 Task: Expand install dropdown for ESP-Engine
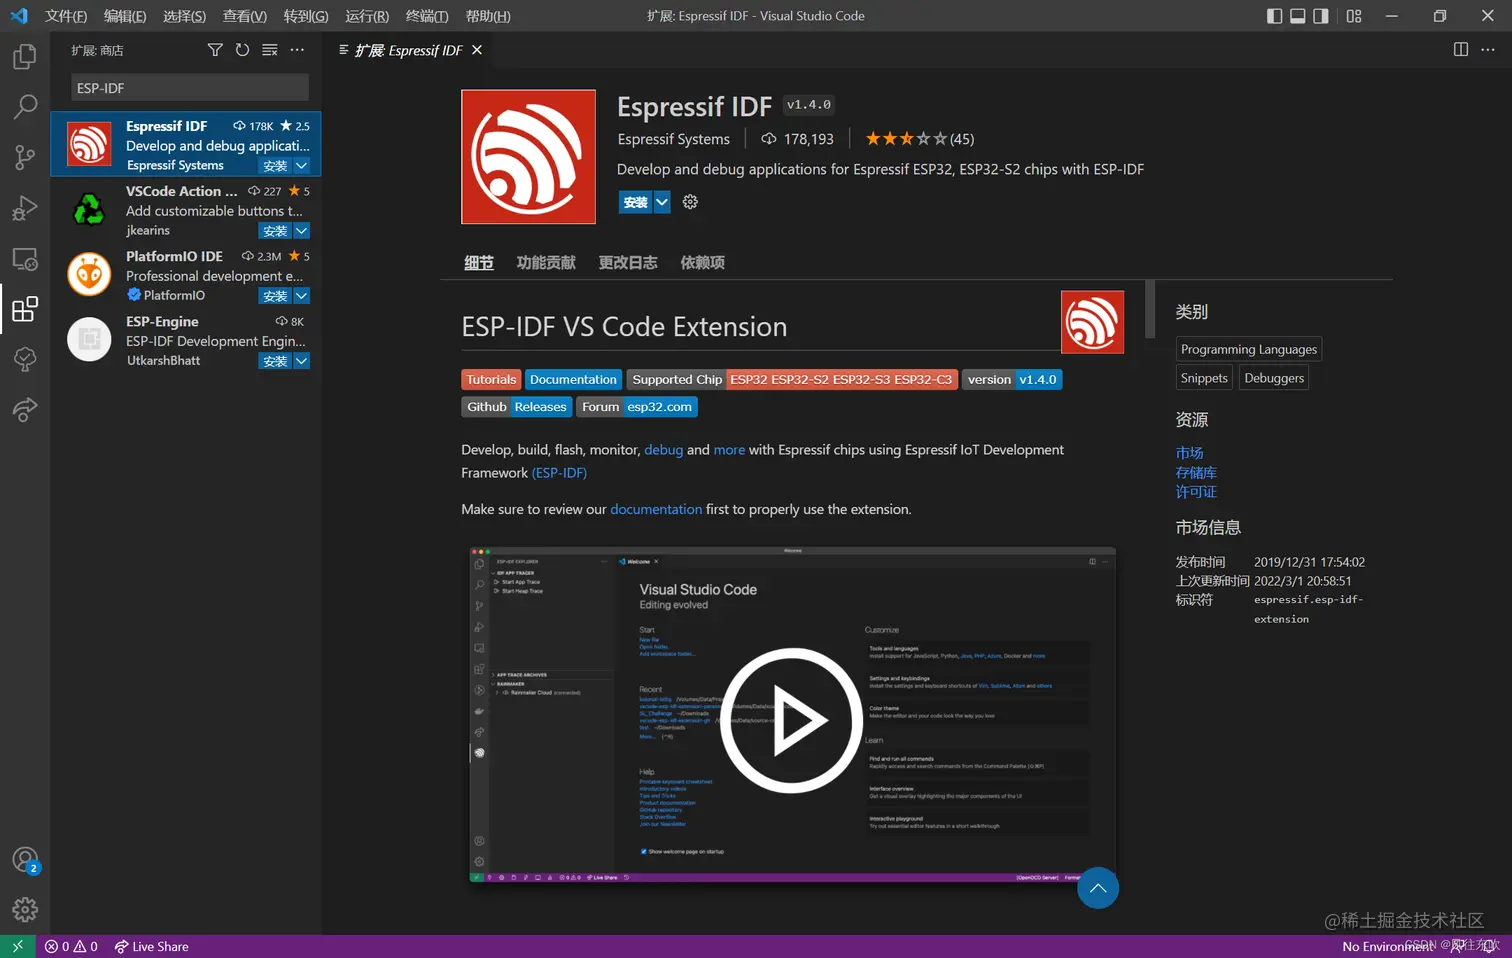301,361
